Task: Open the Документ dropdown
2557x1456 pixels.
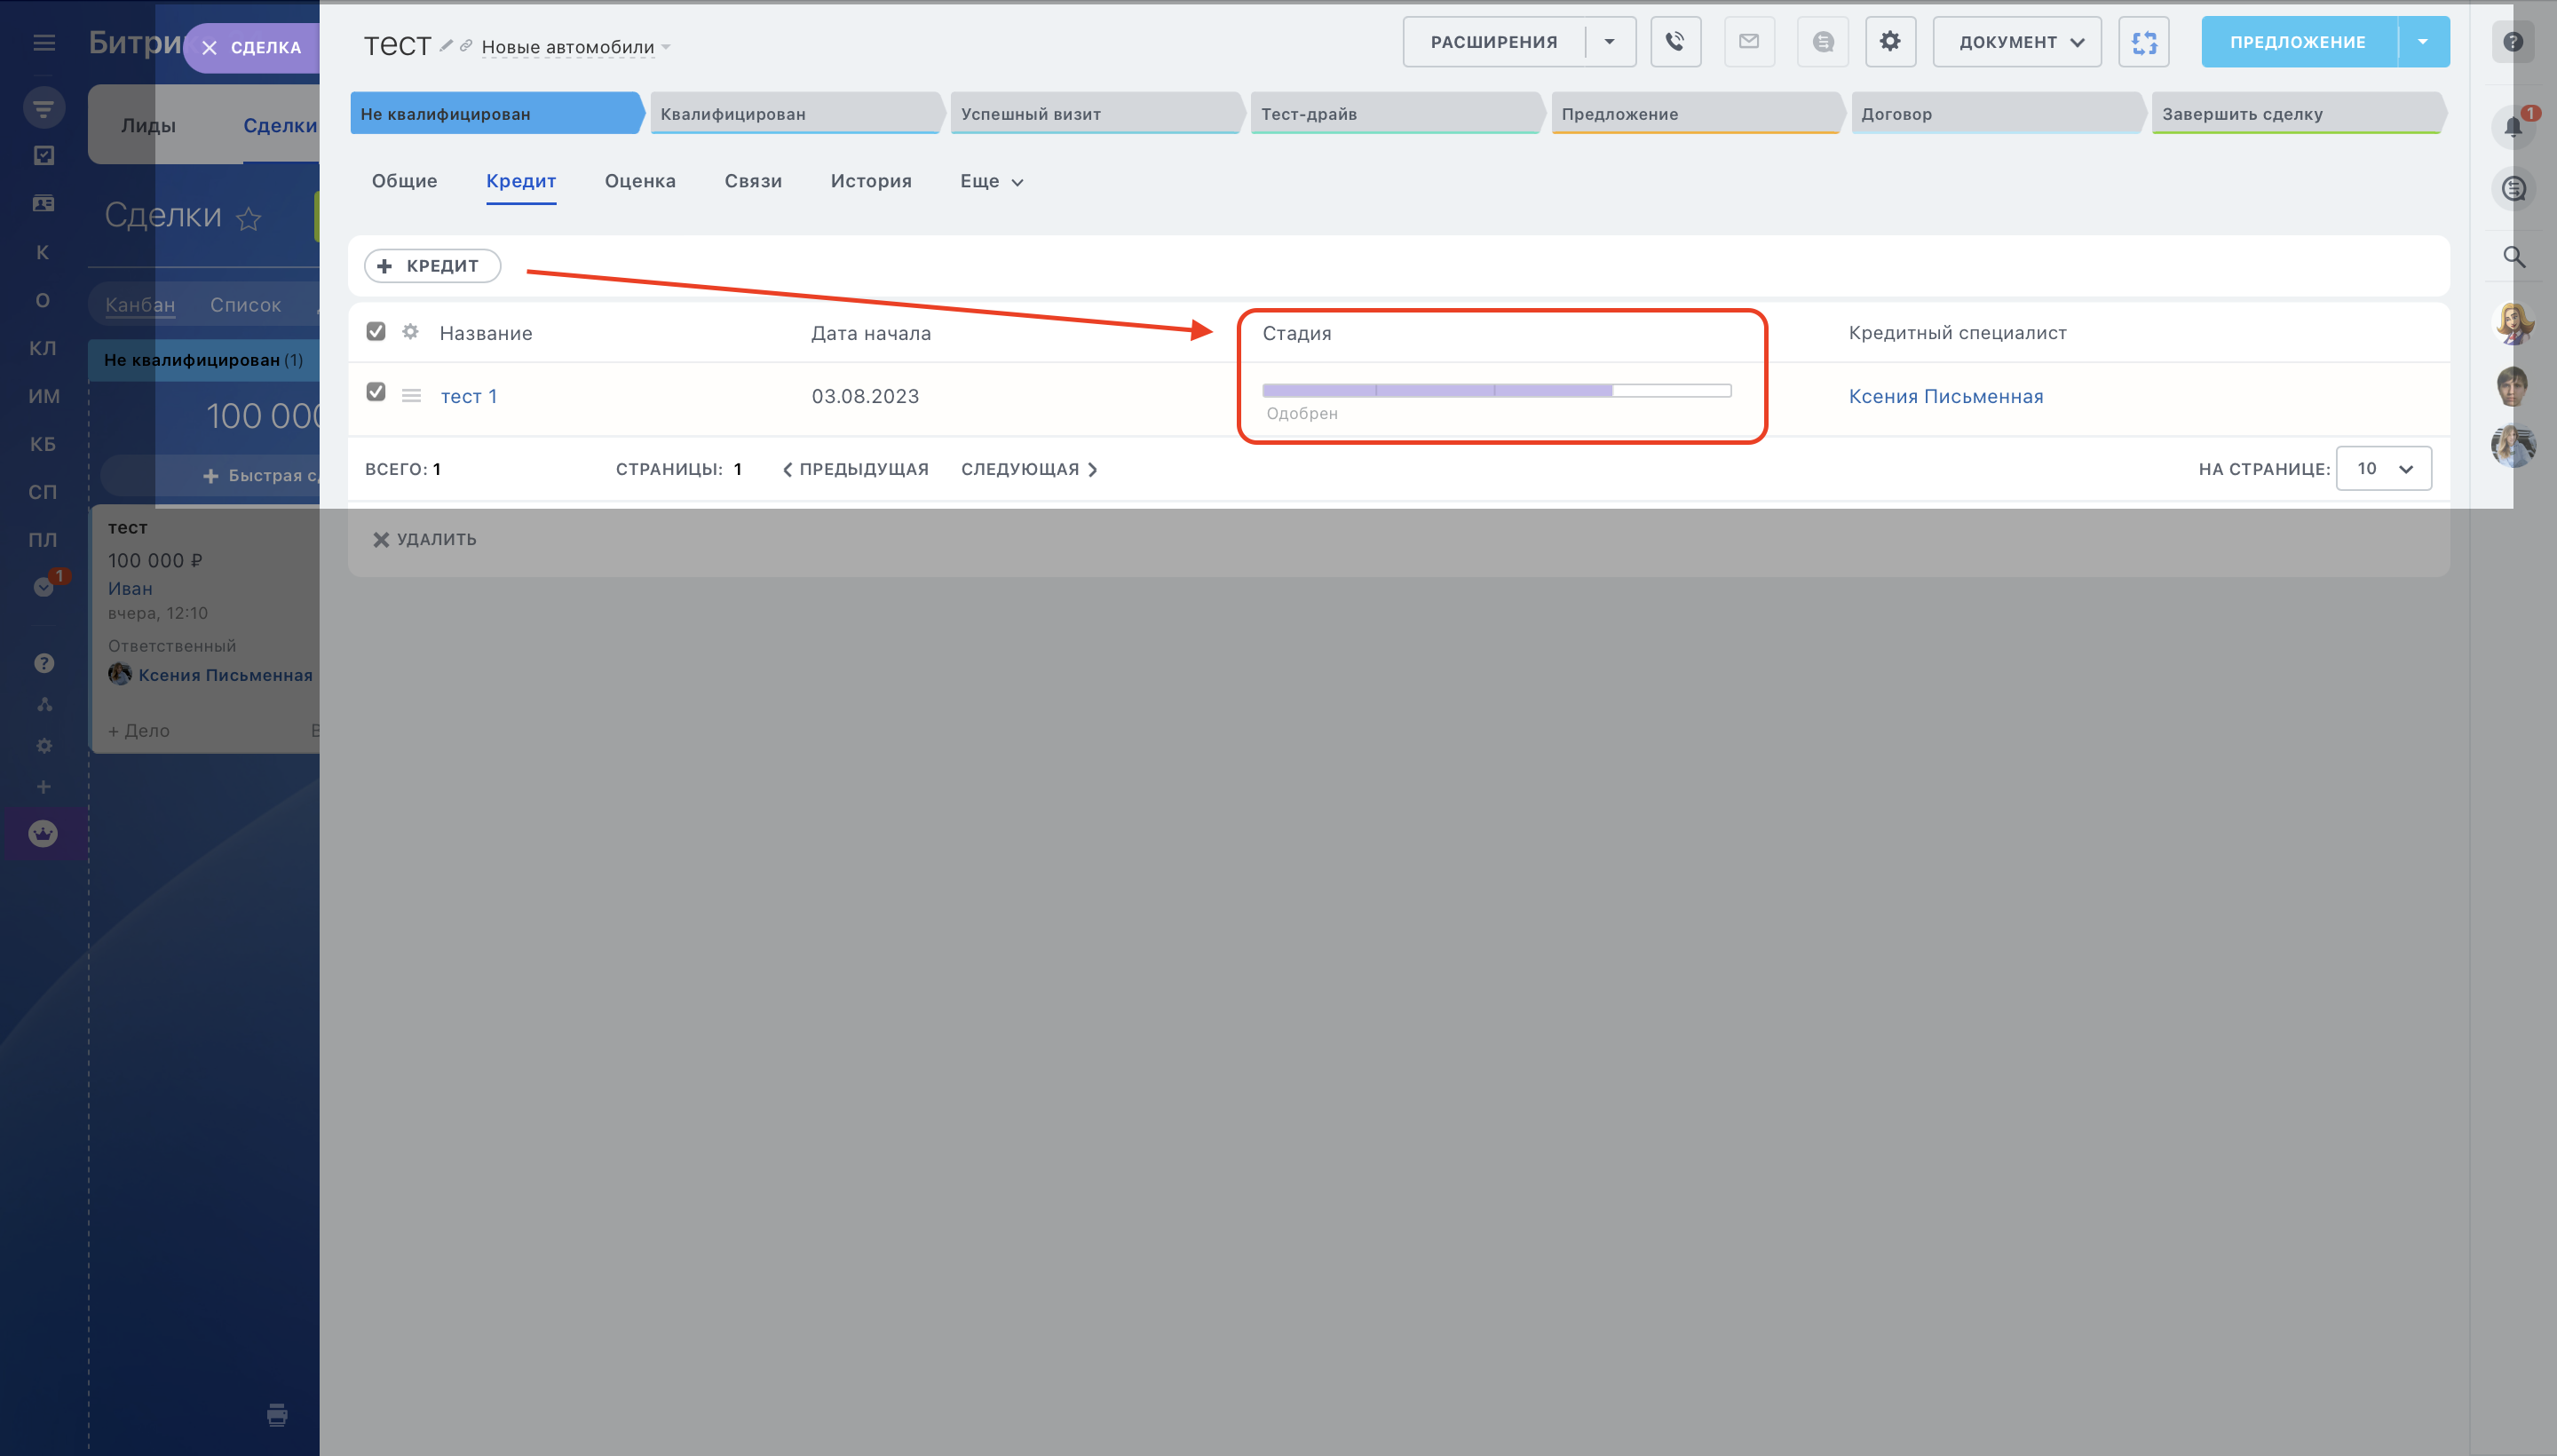Action: coord(2018,42)
